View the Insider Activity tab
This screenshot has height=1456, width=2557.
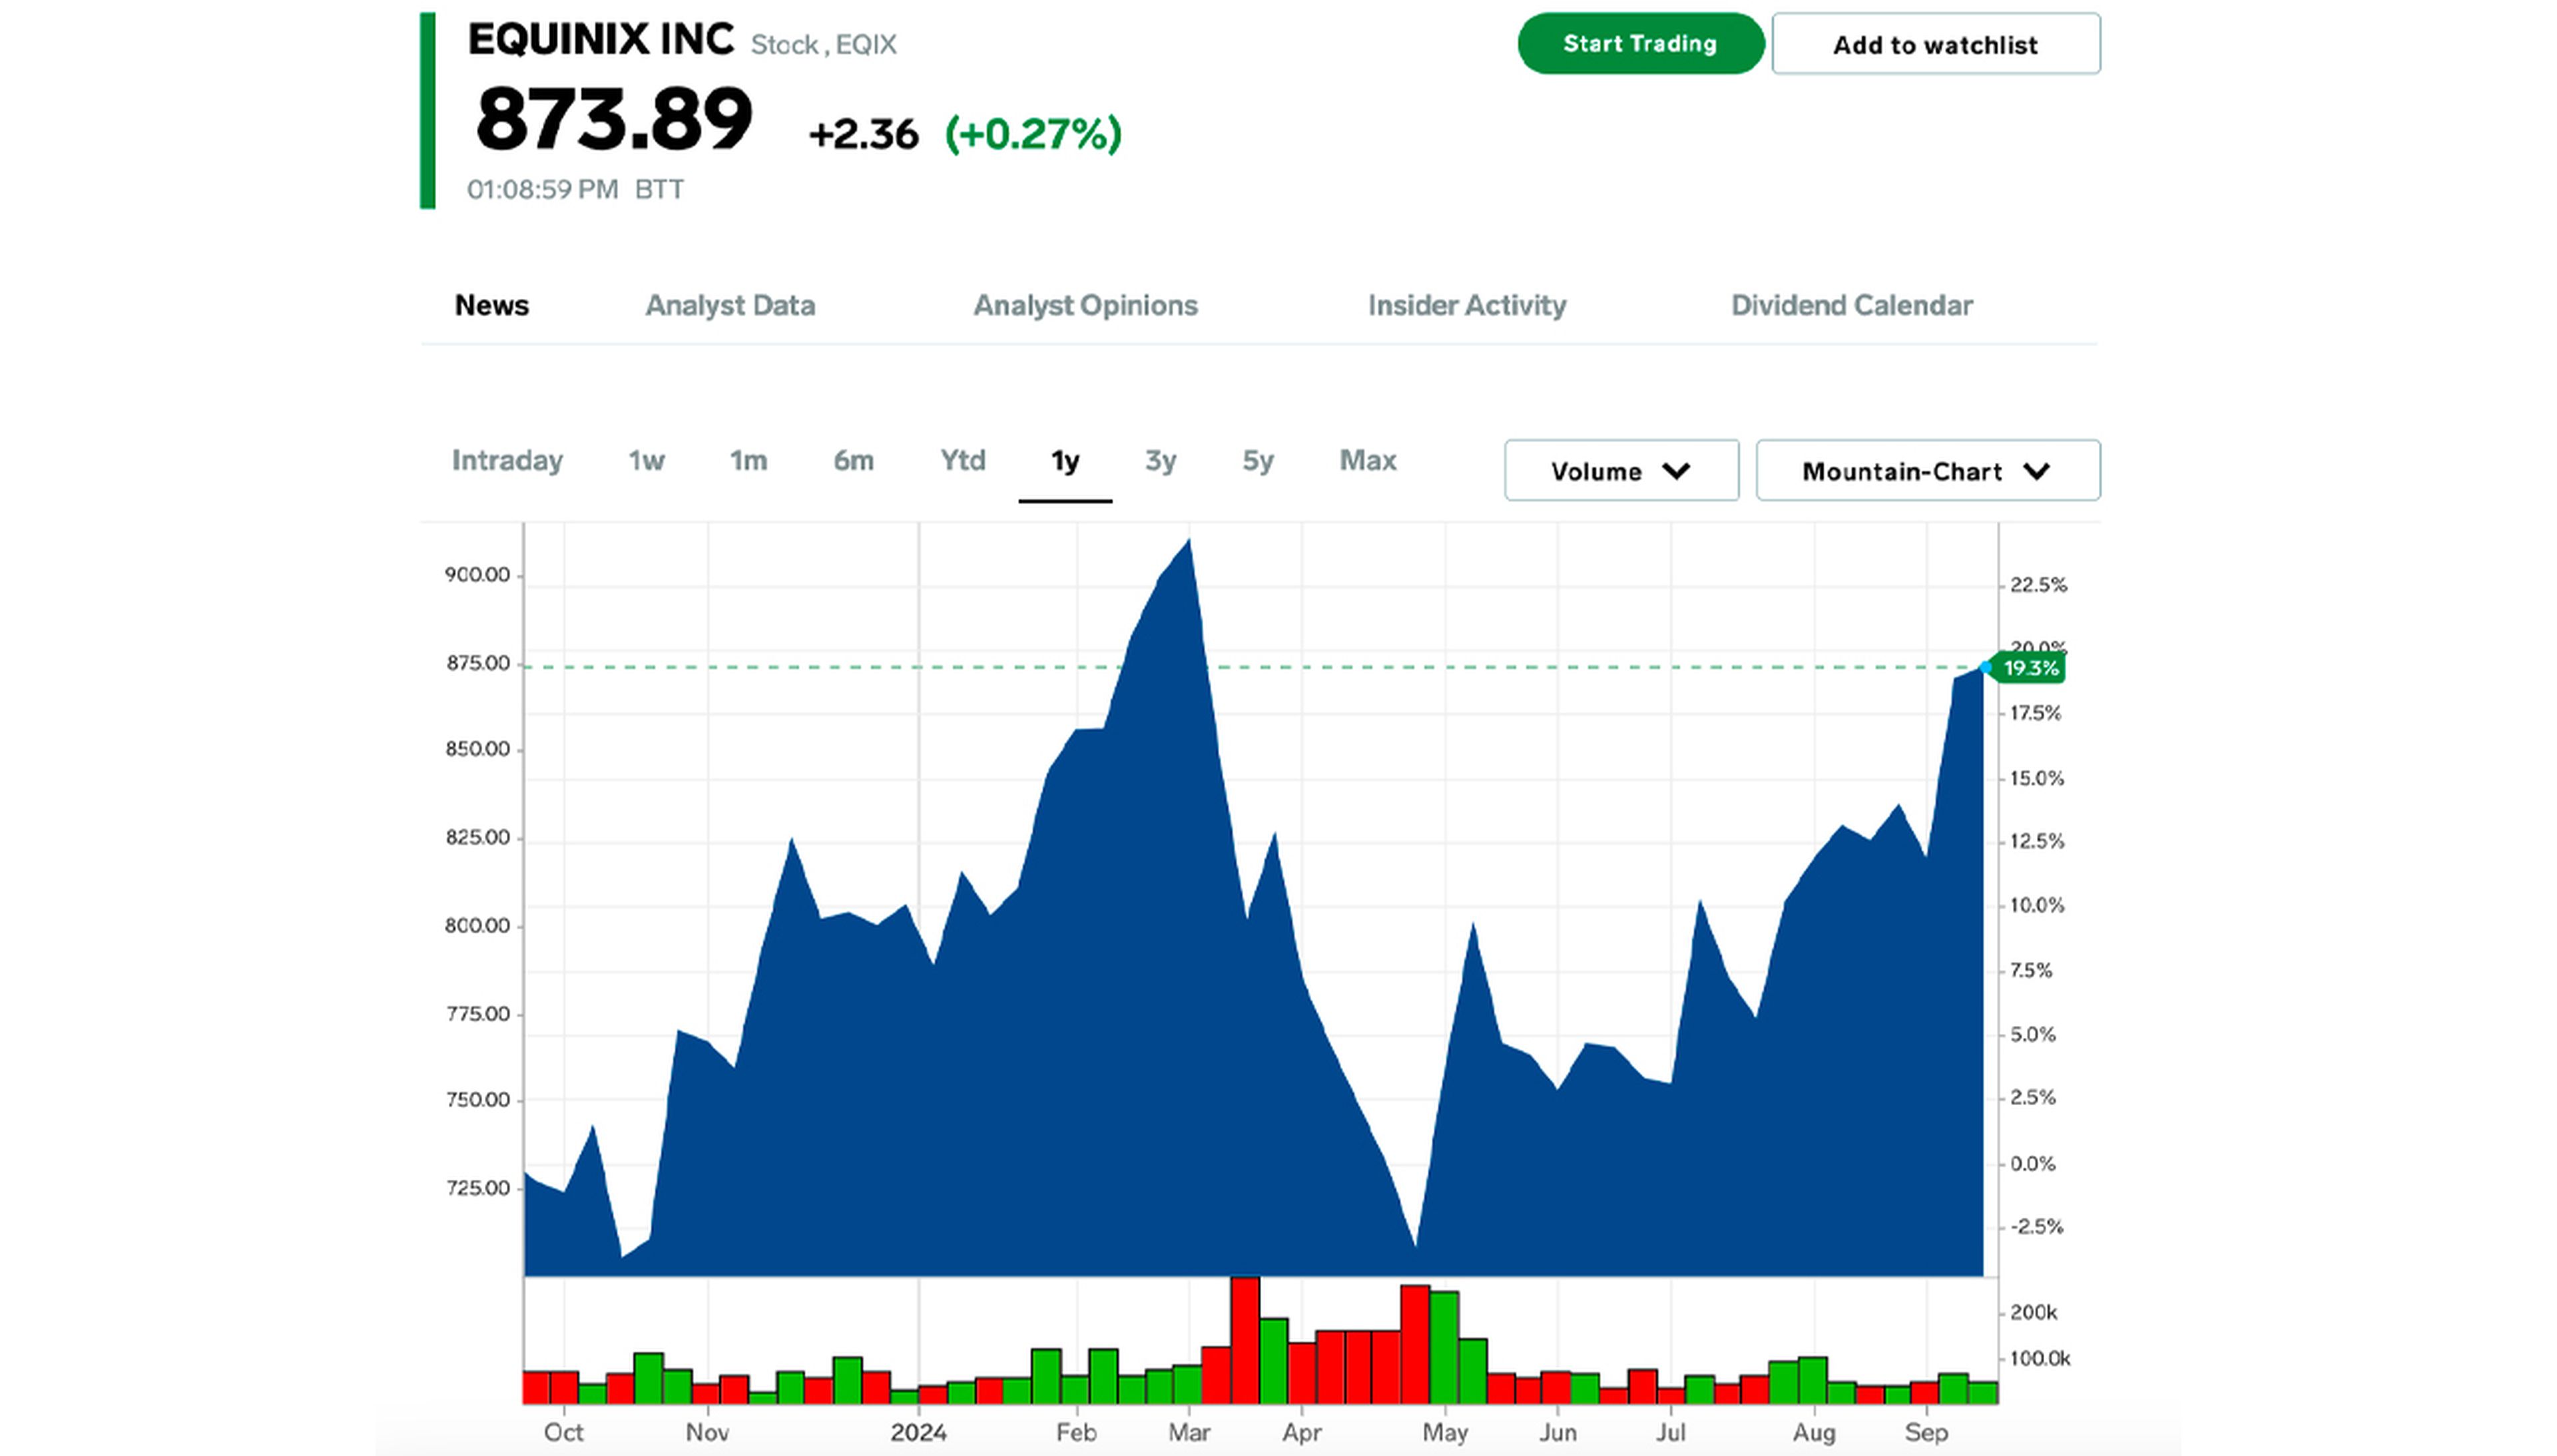pos(1467,305)
